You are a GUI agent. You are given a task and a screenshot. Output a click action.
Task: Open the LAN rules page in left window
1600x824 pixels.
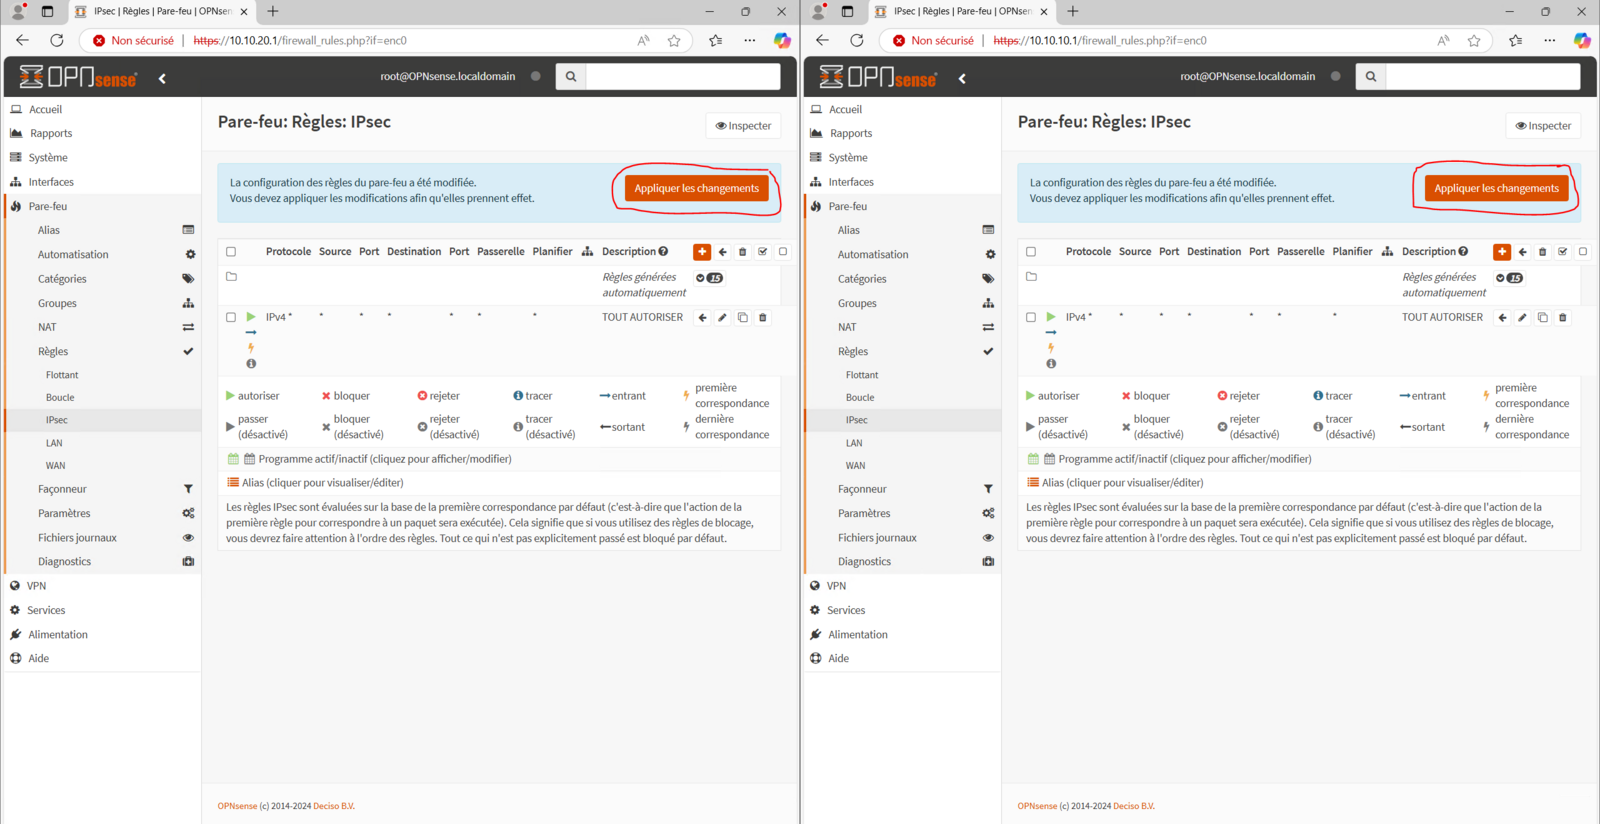[x=54, y=443]
